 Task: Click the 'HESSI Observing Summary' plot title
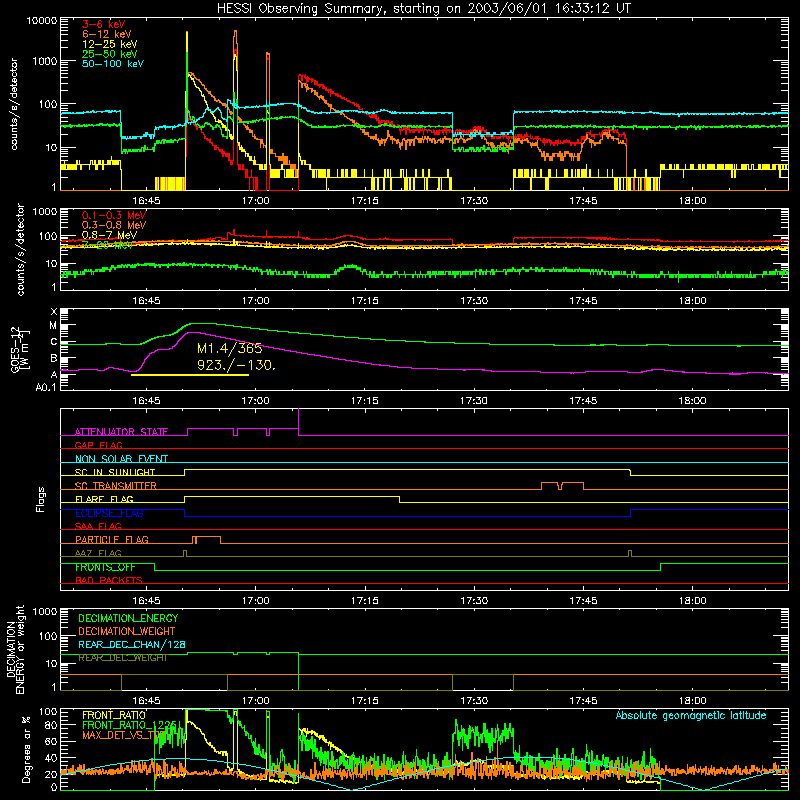423,9
